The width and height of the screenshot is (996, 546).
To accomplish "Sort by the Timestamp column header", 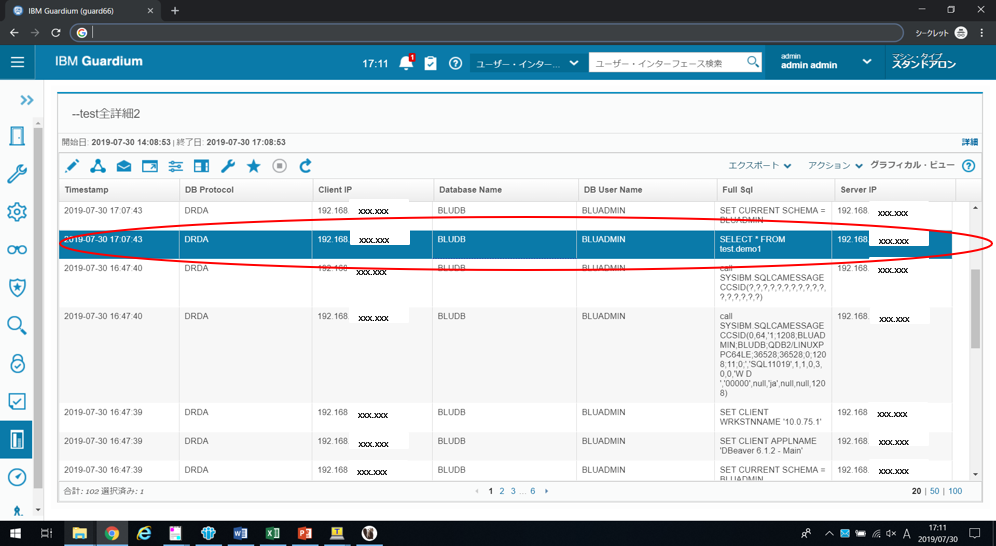I will 86,190.
